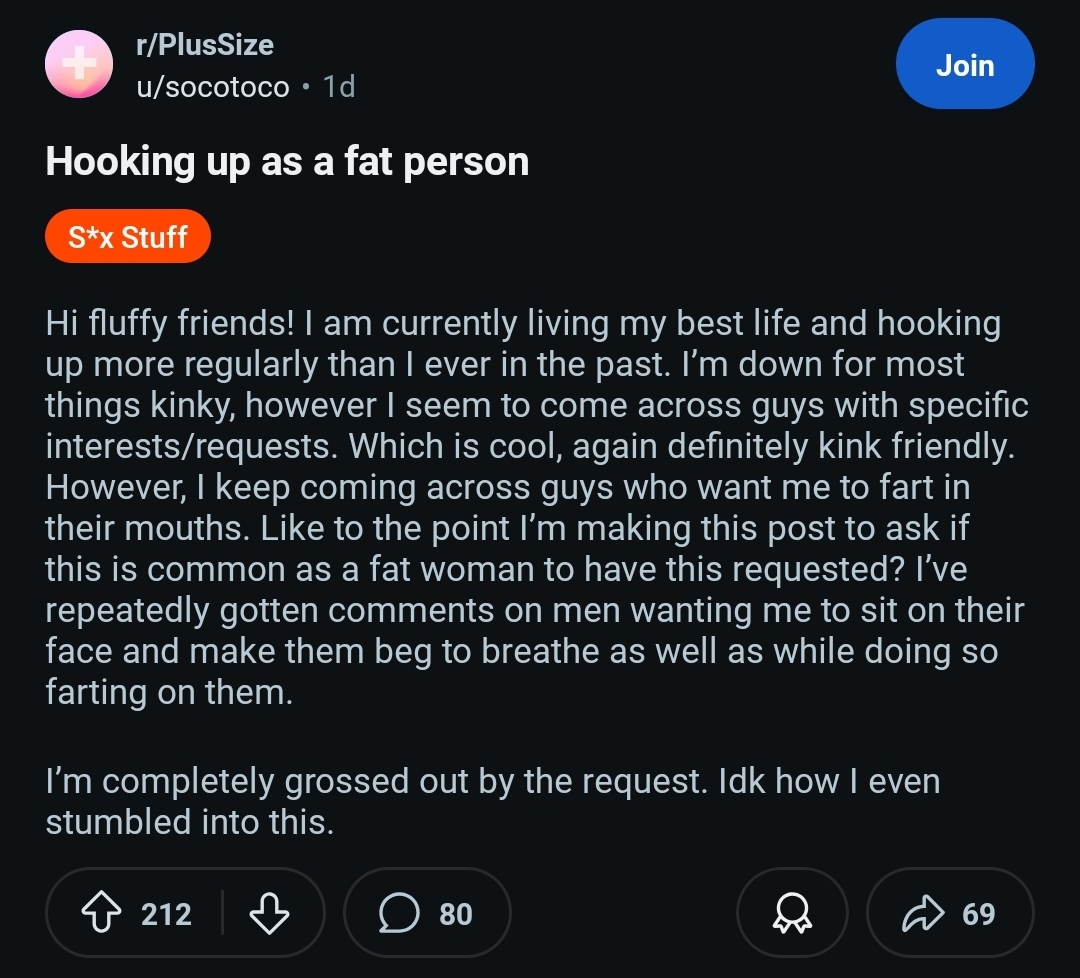This screenshot has height=978, width=1080.
Task: Downvote the post with the down arrow
Action: pos(269,913)
